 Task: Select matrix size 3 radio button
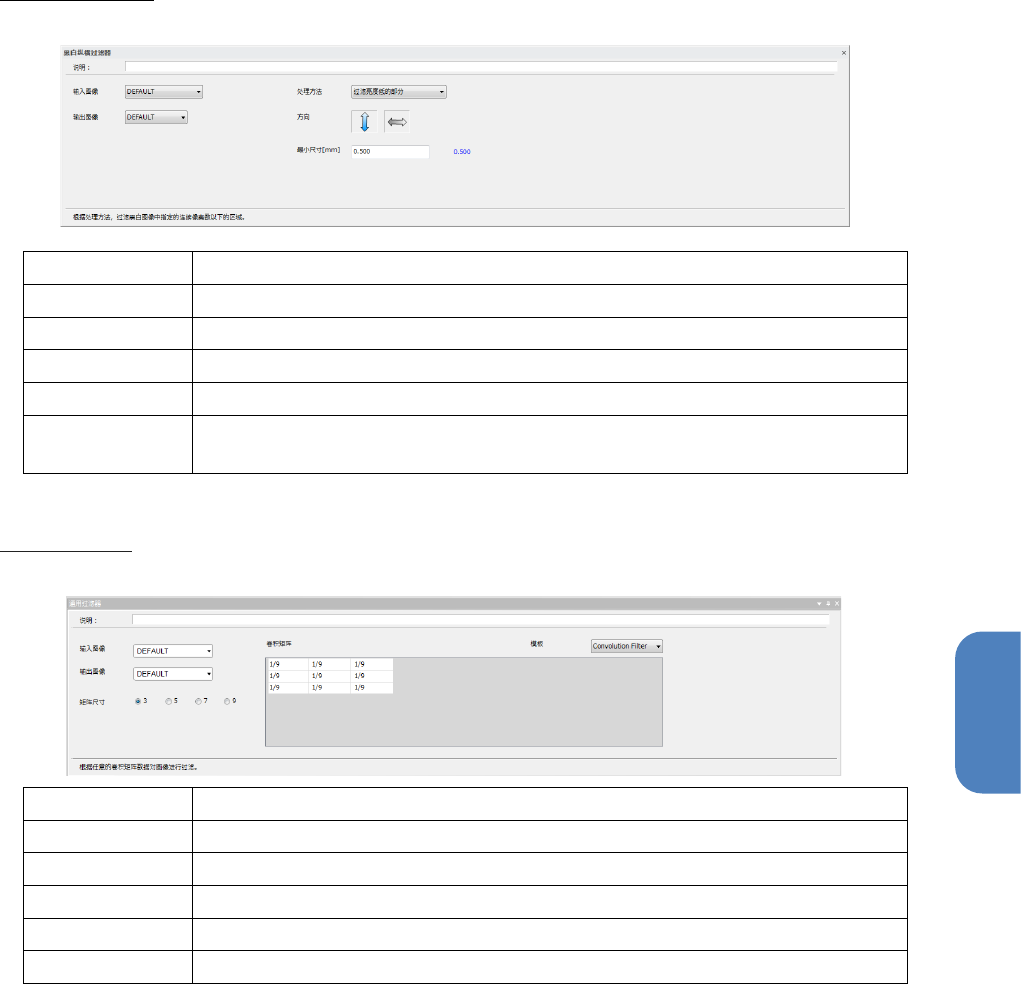[x=138, y=701]
